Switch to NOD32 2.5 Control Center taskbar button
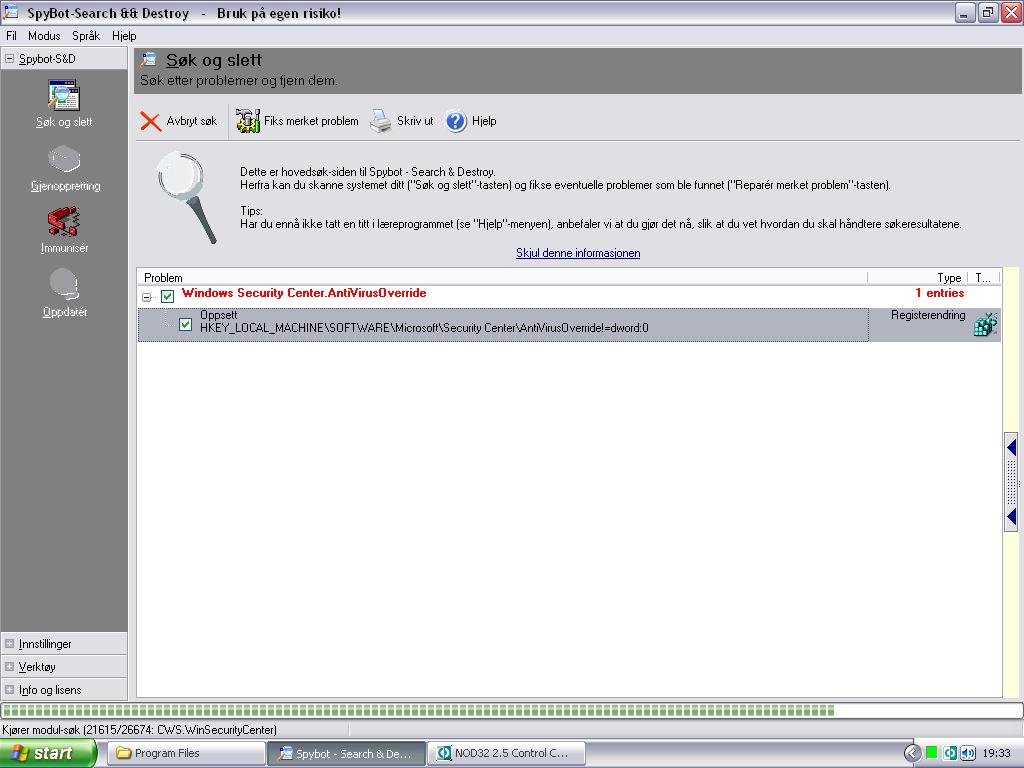 (506, 753)
